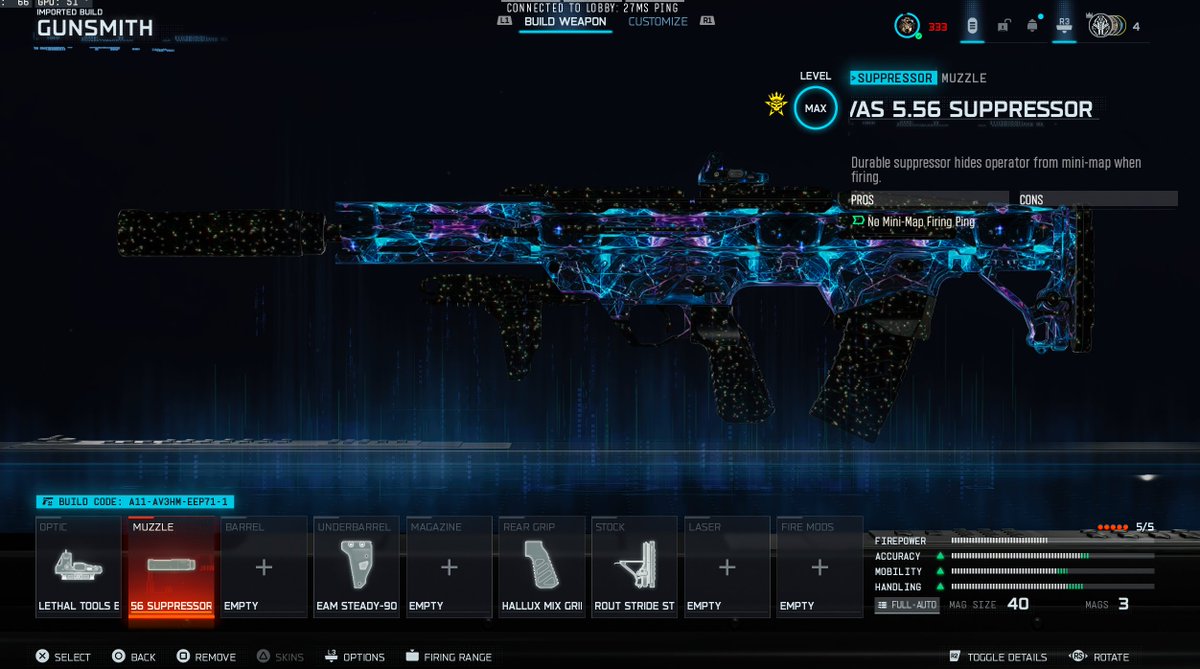The image size is (1200, 669).
Task: Click Toggle Details prompt
Action: pyautogui.click(x=998, y=657)
